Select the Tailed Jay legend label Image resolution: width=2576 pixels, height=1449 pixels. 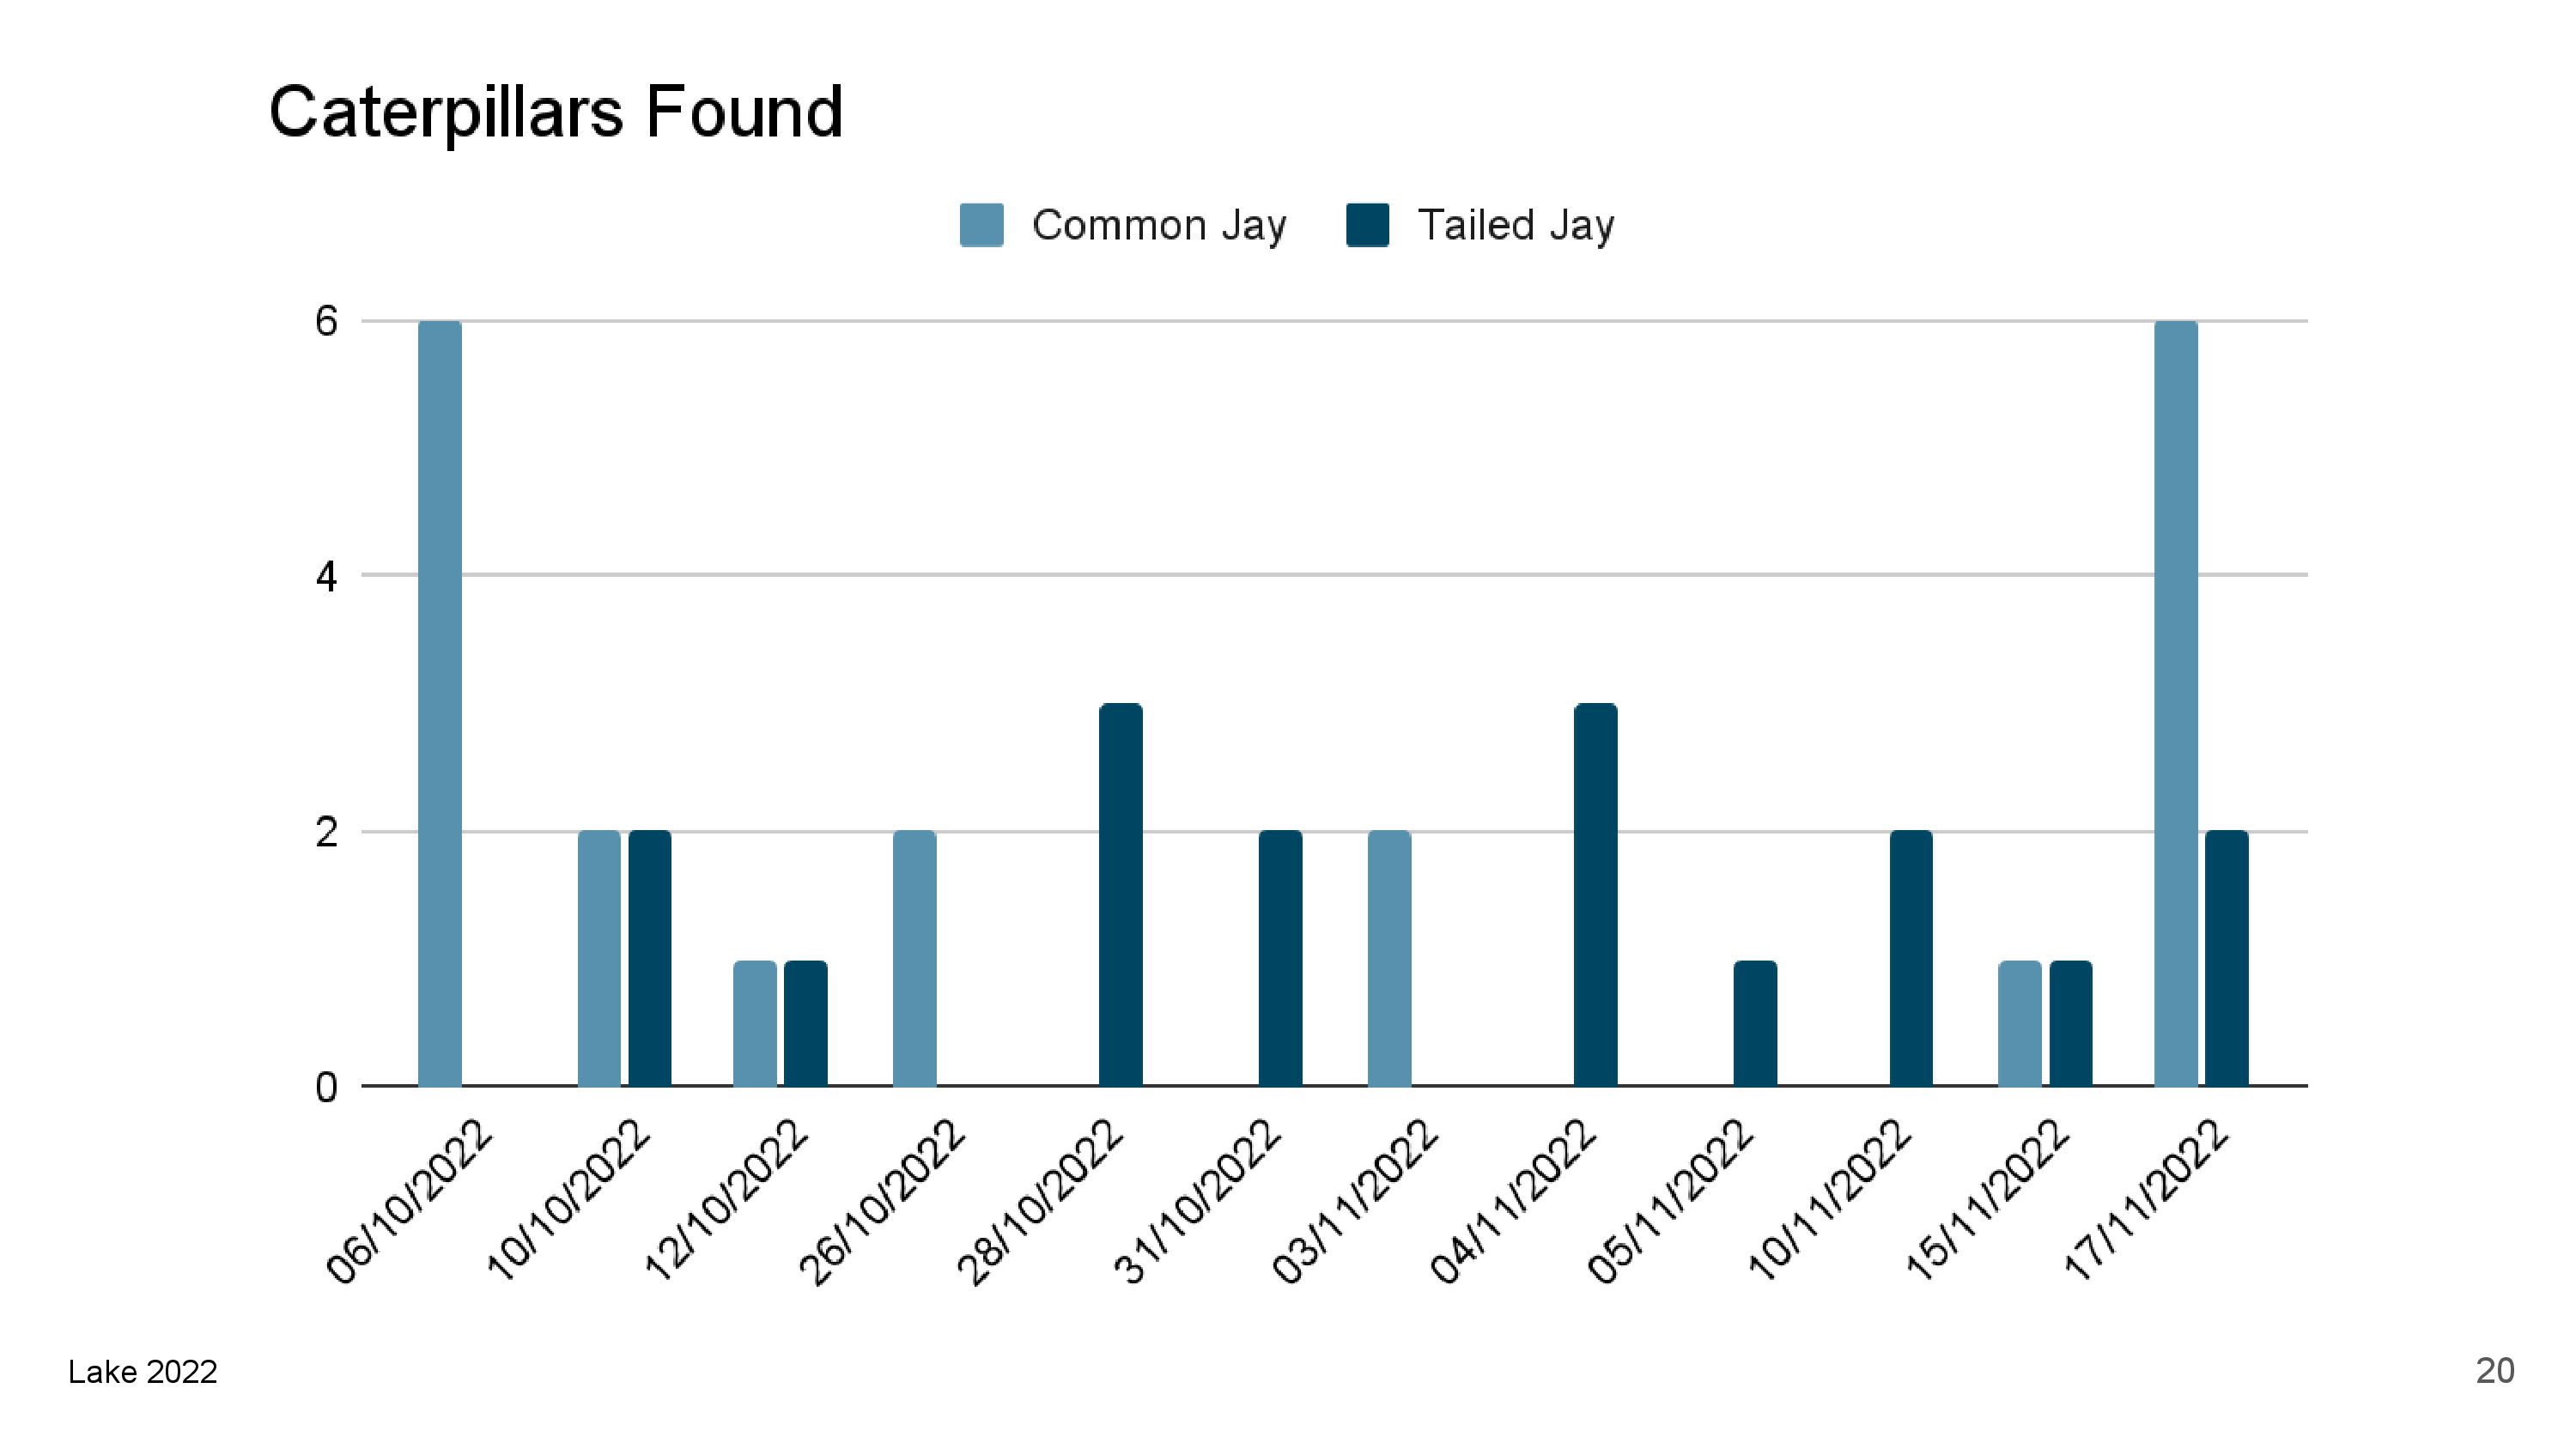coord(1516,226)
